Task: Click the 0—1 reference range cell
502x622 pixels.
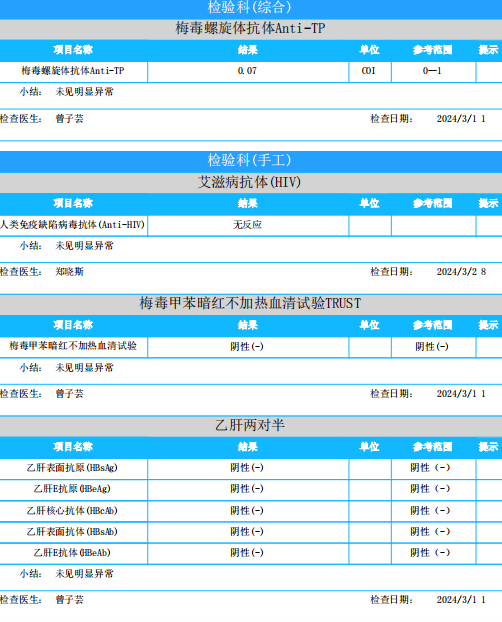Action: pyautogui.click(x=432, y=71)
